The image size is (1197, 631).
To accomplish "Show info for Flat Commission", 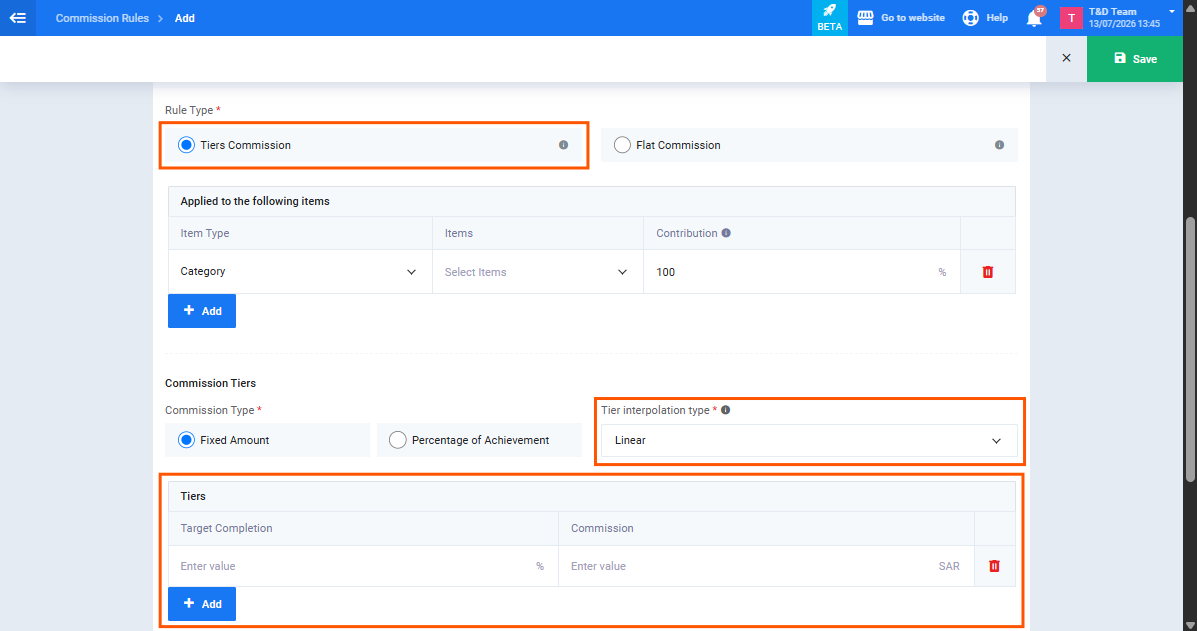I will click(999, 145).
